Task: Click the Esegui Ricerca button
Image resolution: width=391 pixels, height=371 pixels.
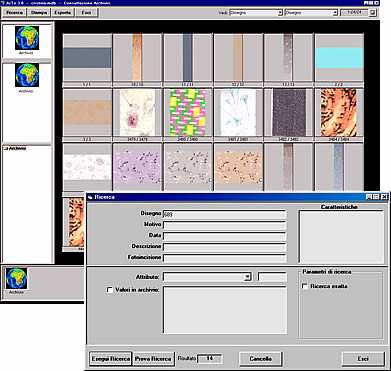Action: [111, 359]
